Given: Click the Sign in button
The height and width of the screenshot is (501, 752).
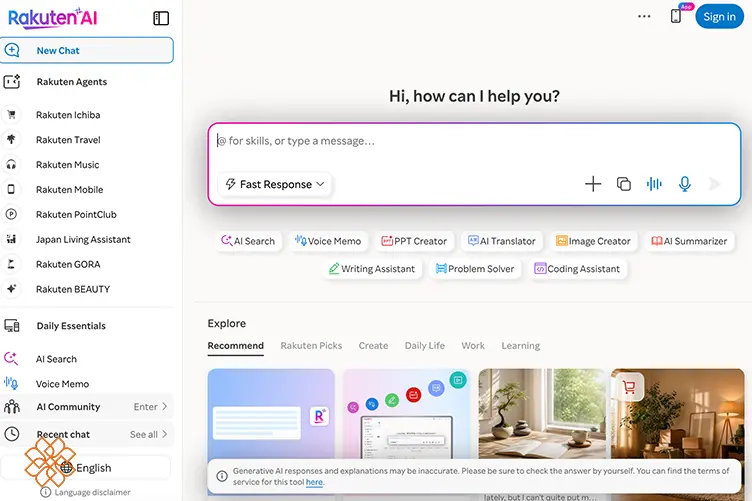Looking at the screenshot, I should 719,16.
